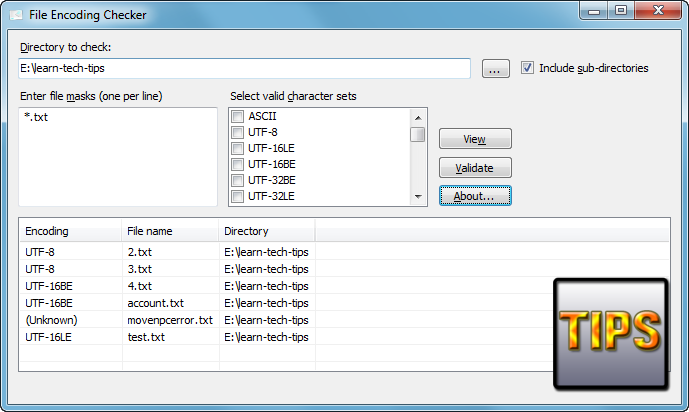Screen dimensions: 689x412
Task: Click the File Encoding Checker title bar icon
Action: (16, 14)
